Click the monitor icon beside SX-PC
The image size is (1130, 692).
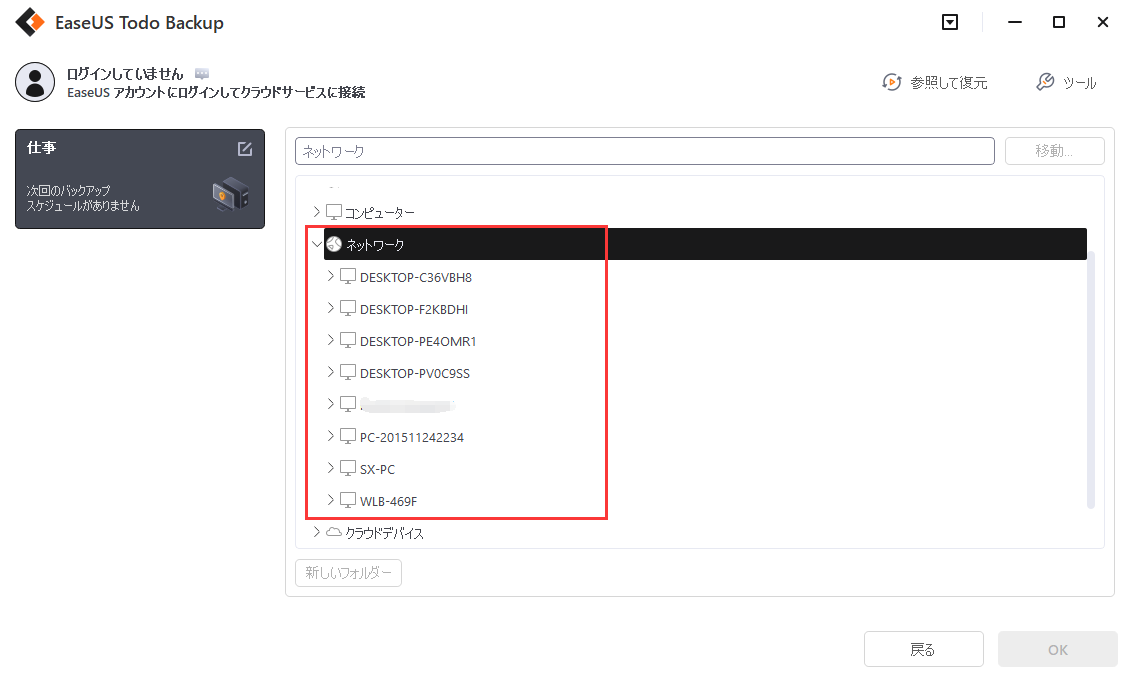click(347, 468)
